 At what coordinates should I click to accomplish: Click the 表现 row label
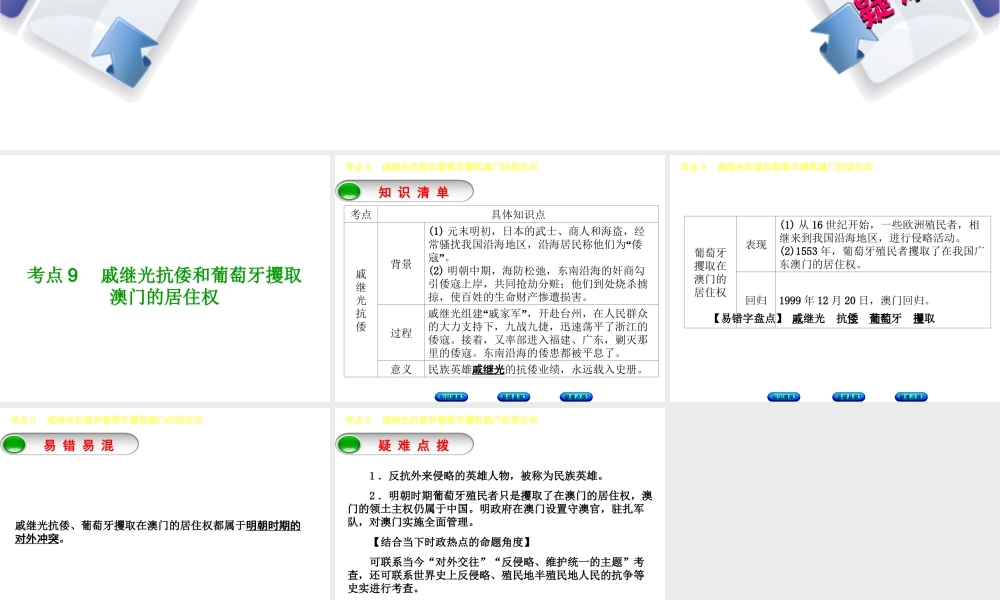tap(756, 244)
